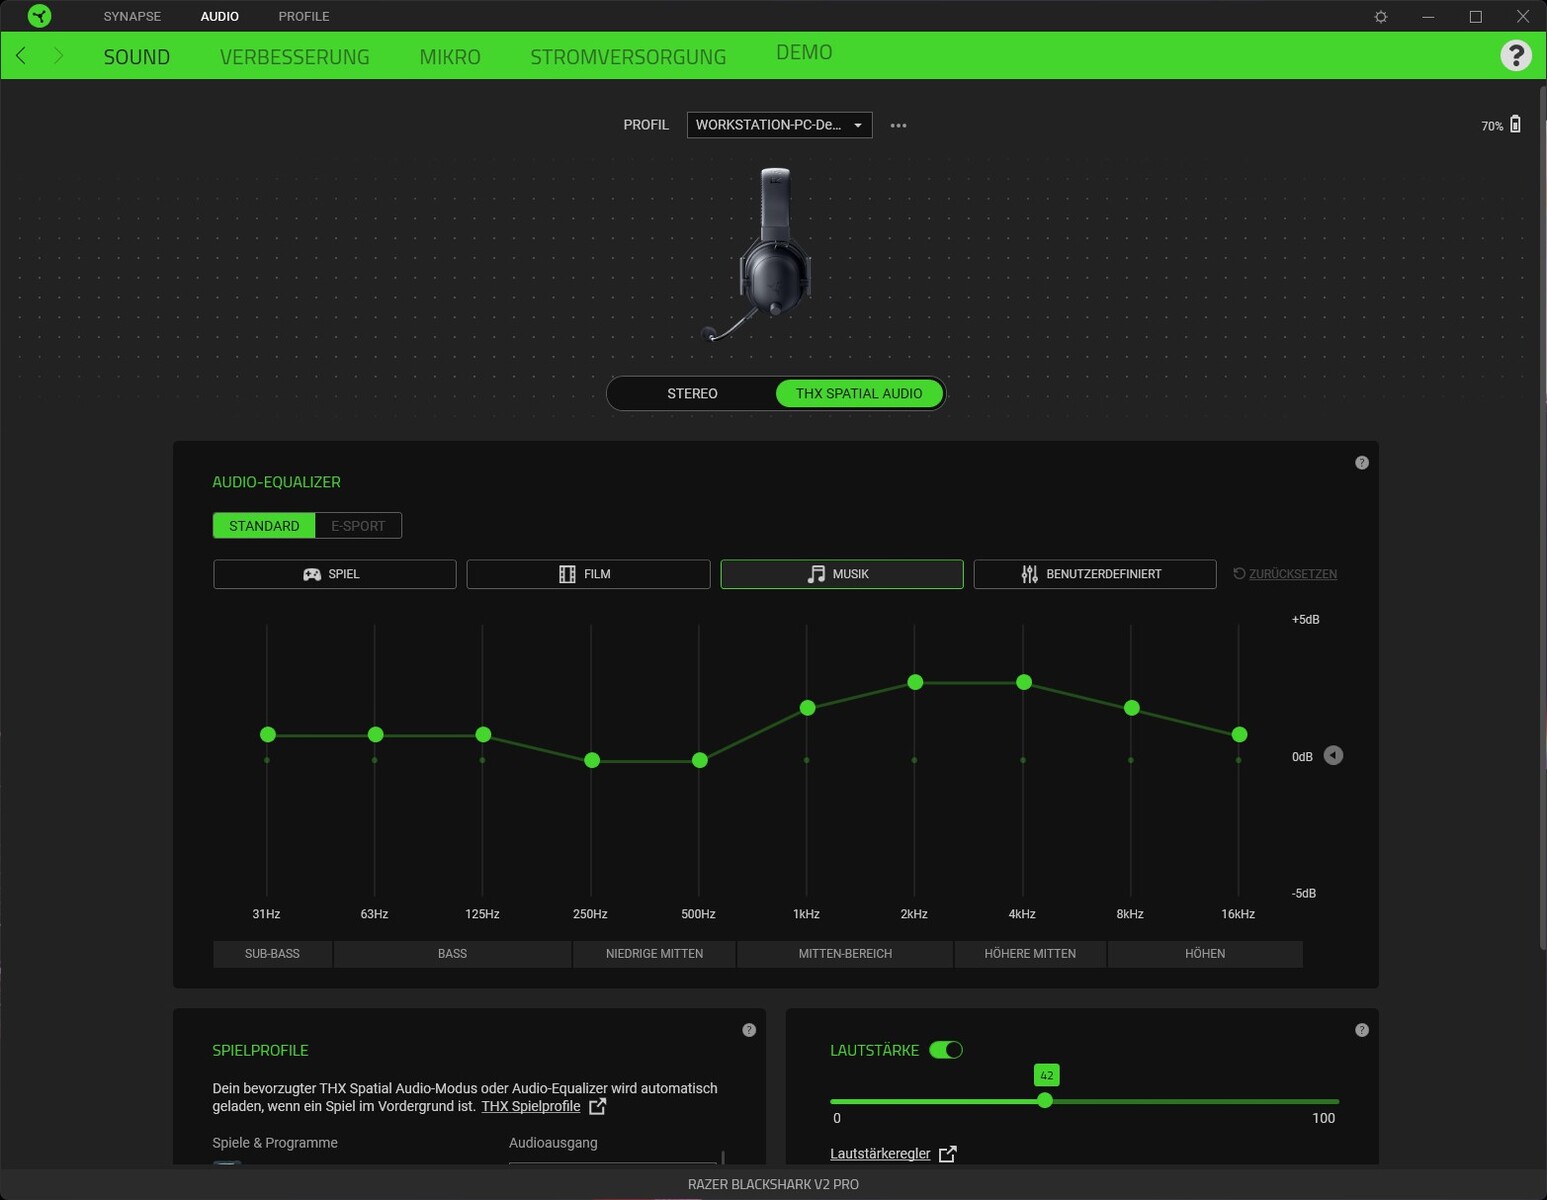Switch audio output to STEREO

click(691, 393)
